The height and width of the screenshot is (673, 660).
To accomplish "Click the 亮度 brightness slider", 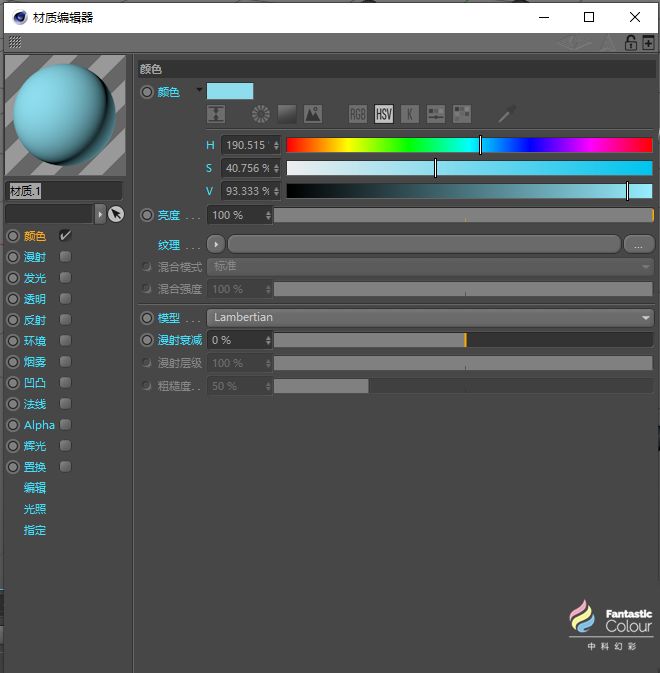I will pyautogui.click(x=463, y=215).
